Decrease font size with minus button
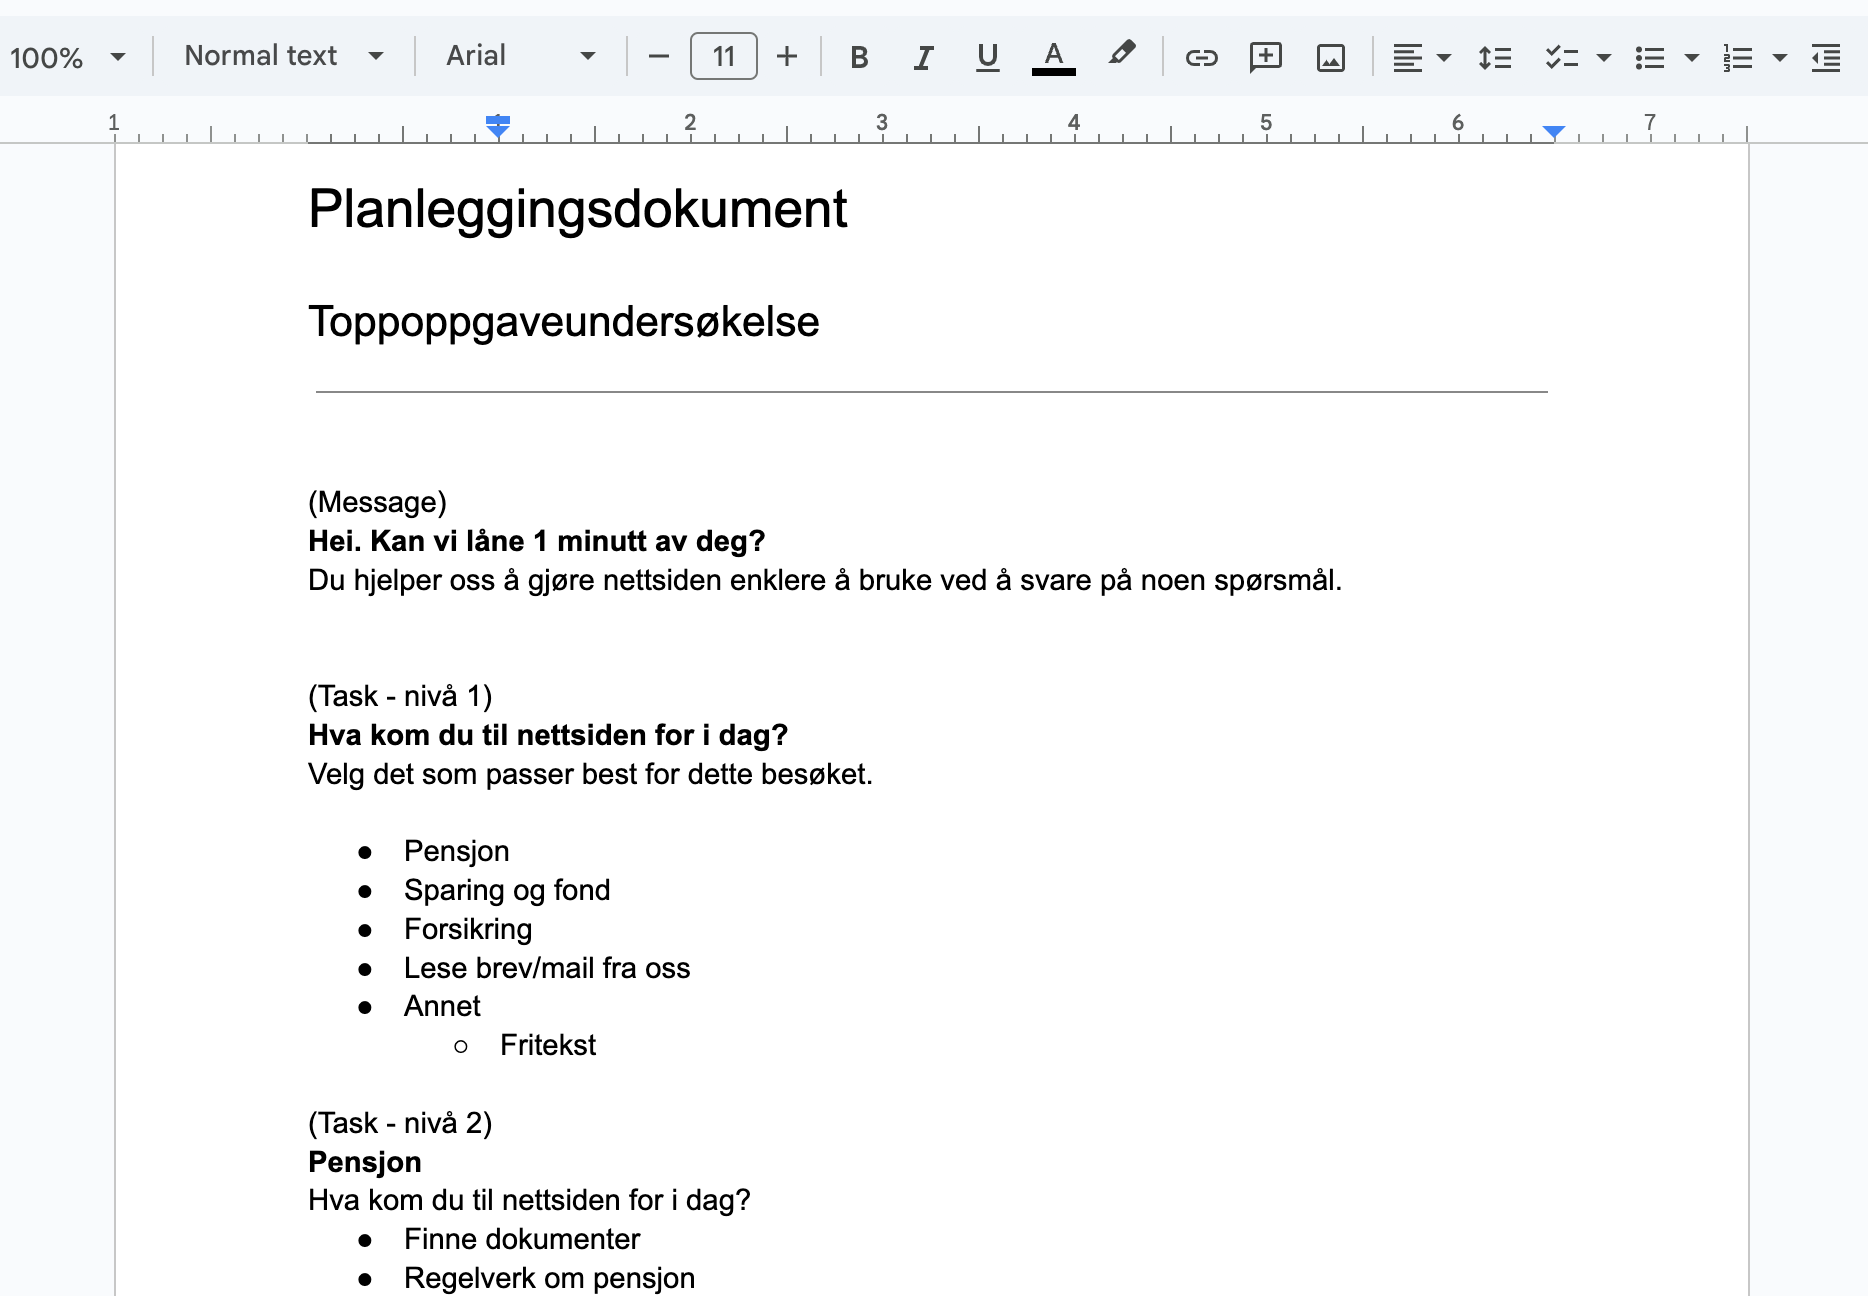The image size is (1868, 1296). tap(658, 57)
